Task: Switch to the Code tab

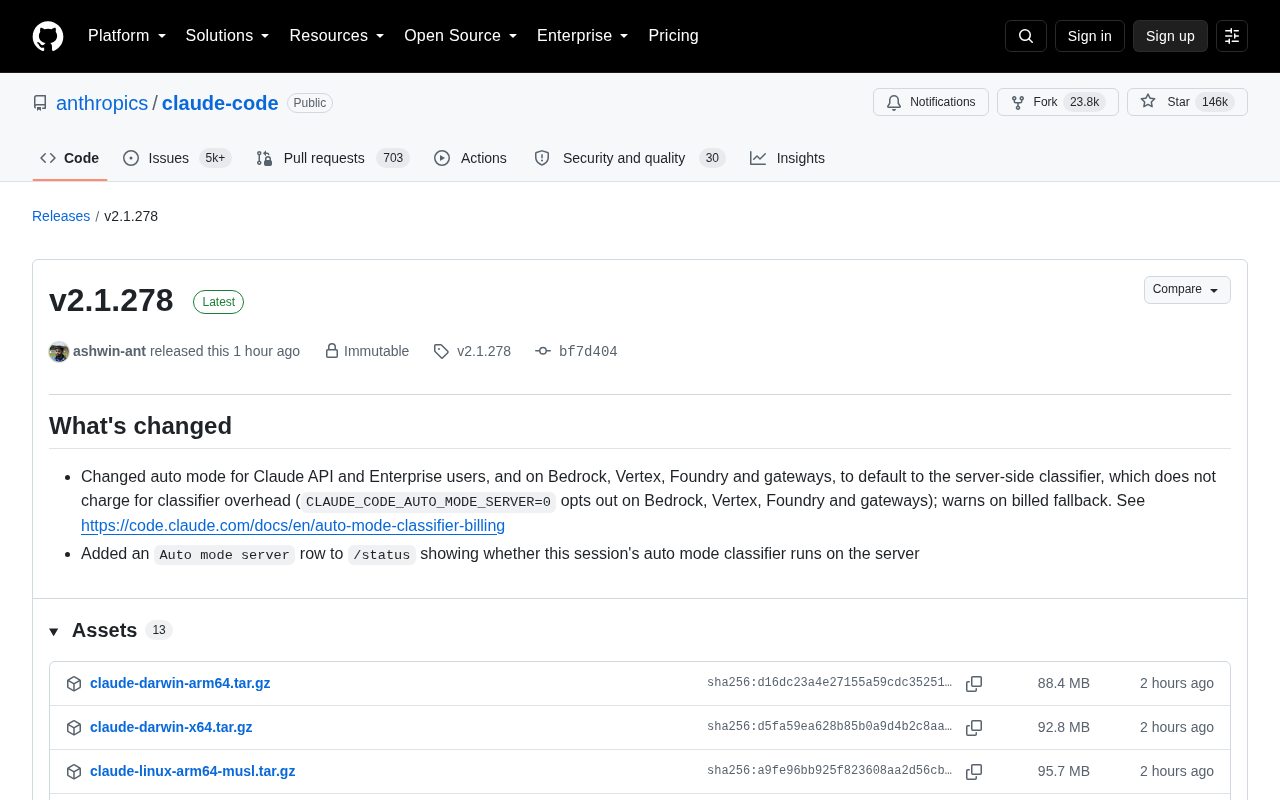Action: [70, 158]
